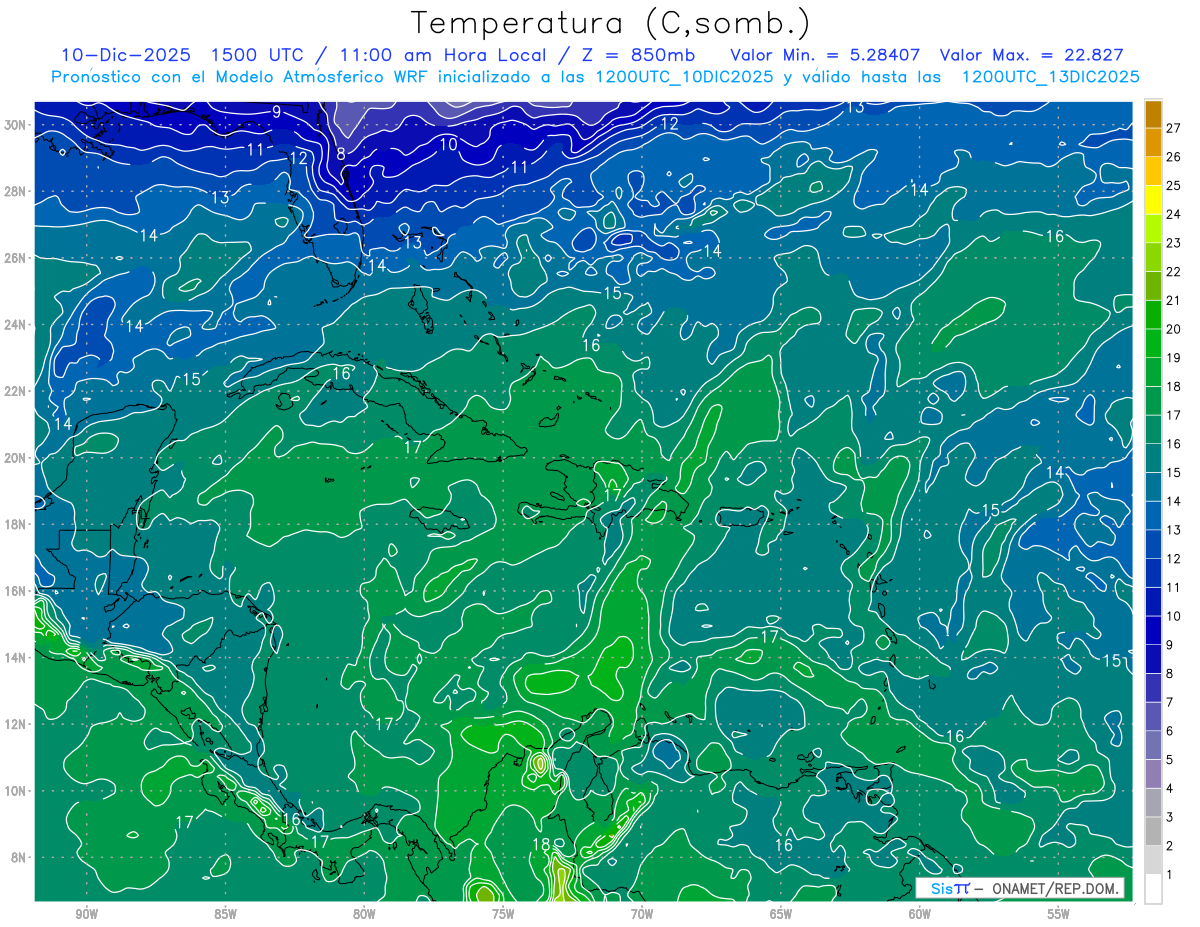Click legend value 27 on the color scale
Image resolution: width=1200 pixels, height=927 pixels.
tap(1173, 126)
